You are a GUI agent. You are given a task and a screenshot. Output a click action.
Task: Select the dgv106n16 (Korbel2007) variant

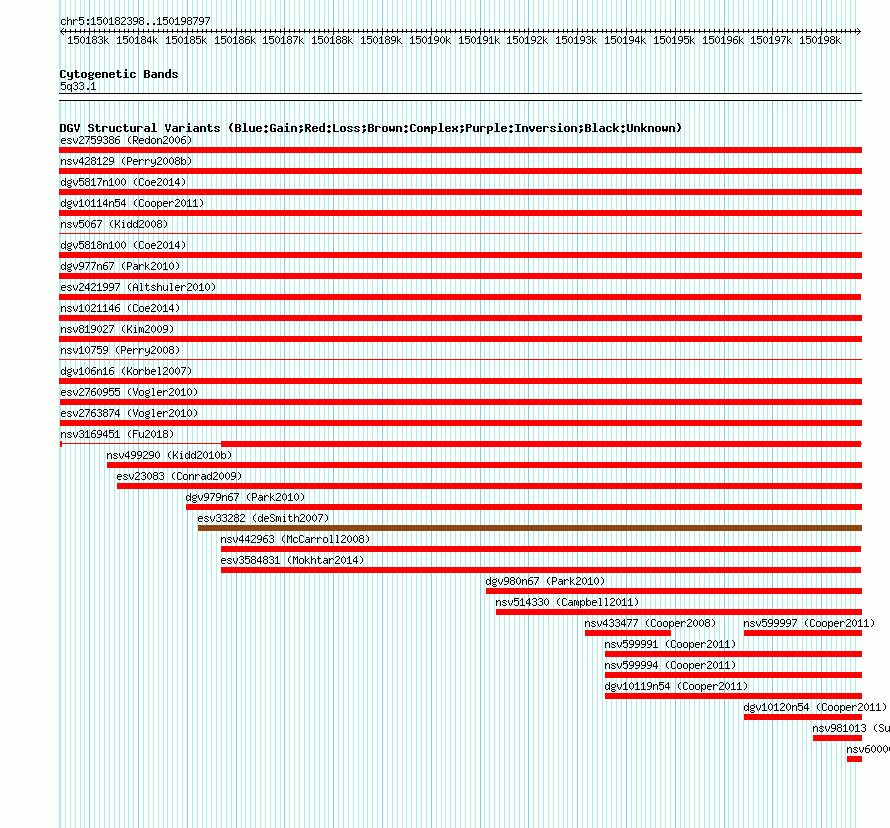click(x=126, y=371)
